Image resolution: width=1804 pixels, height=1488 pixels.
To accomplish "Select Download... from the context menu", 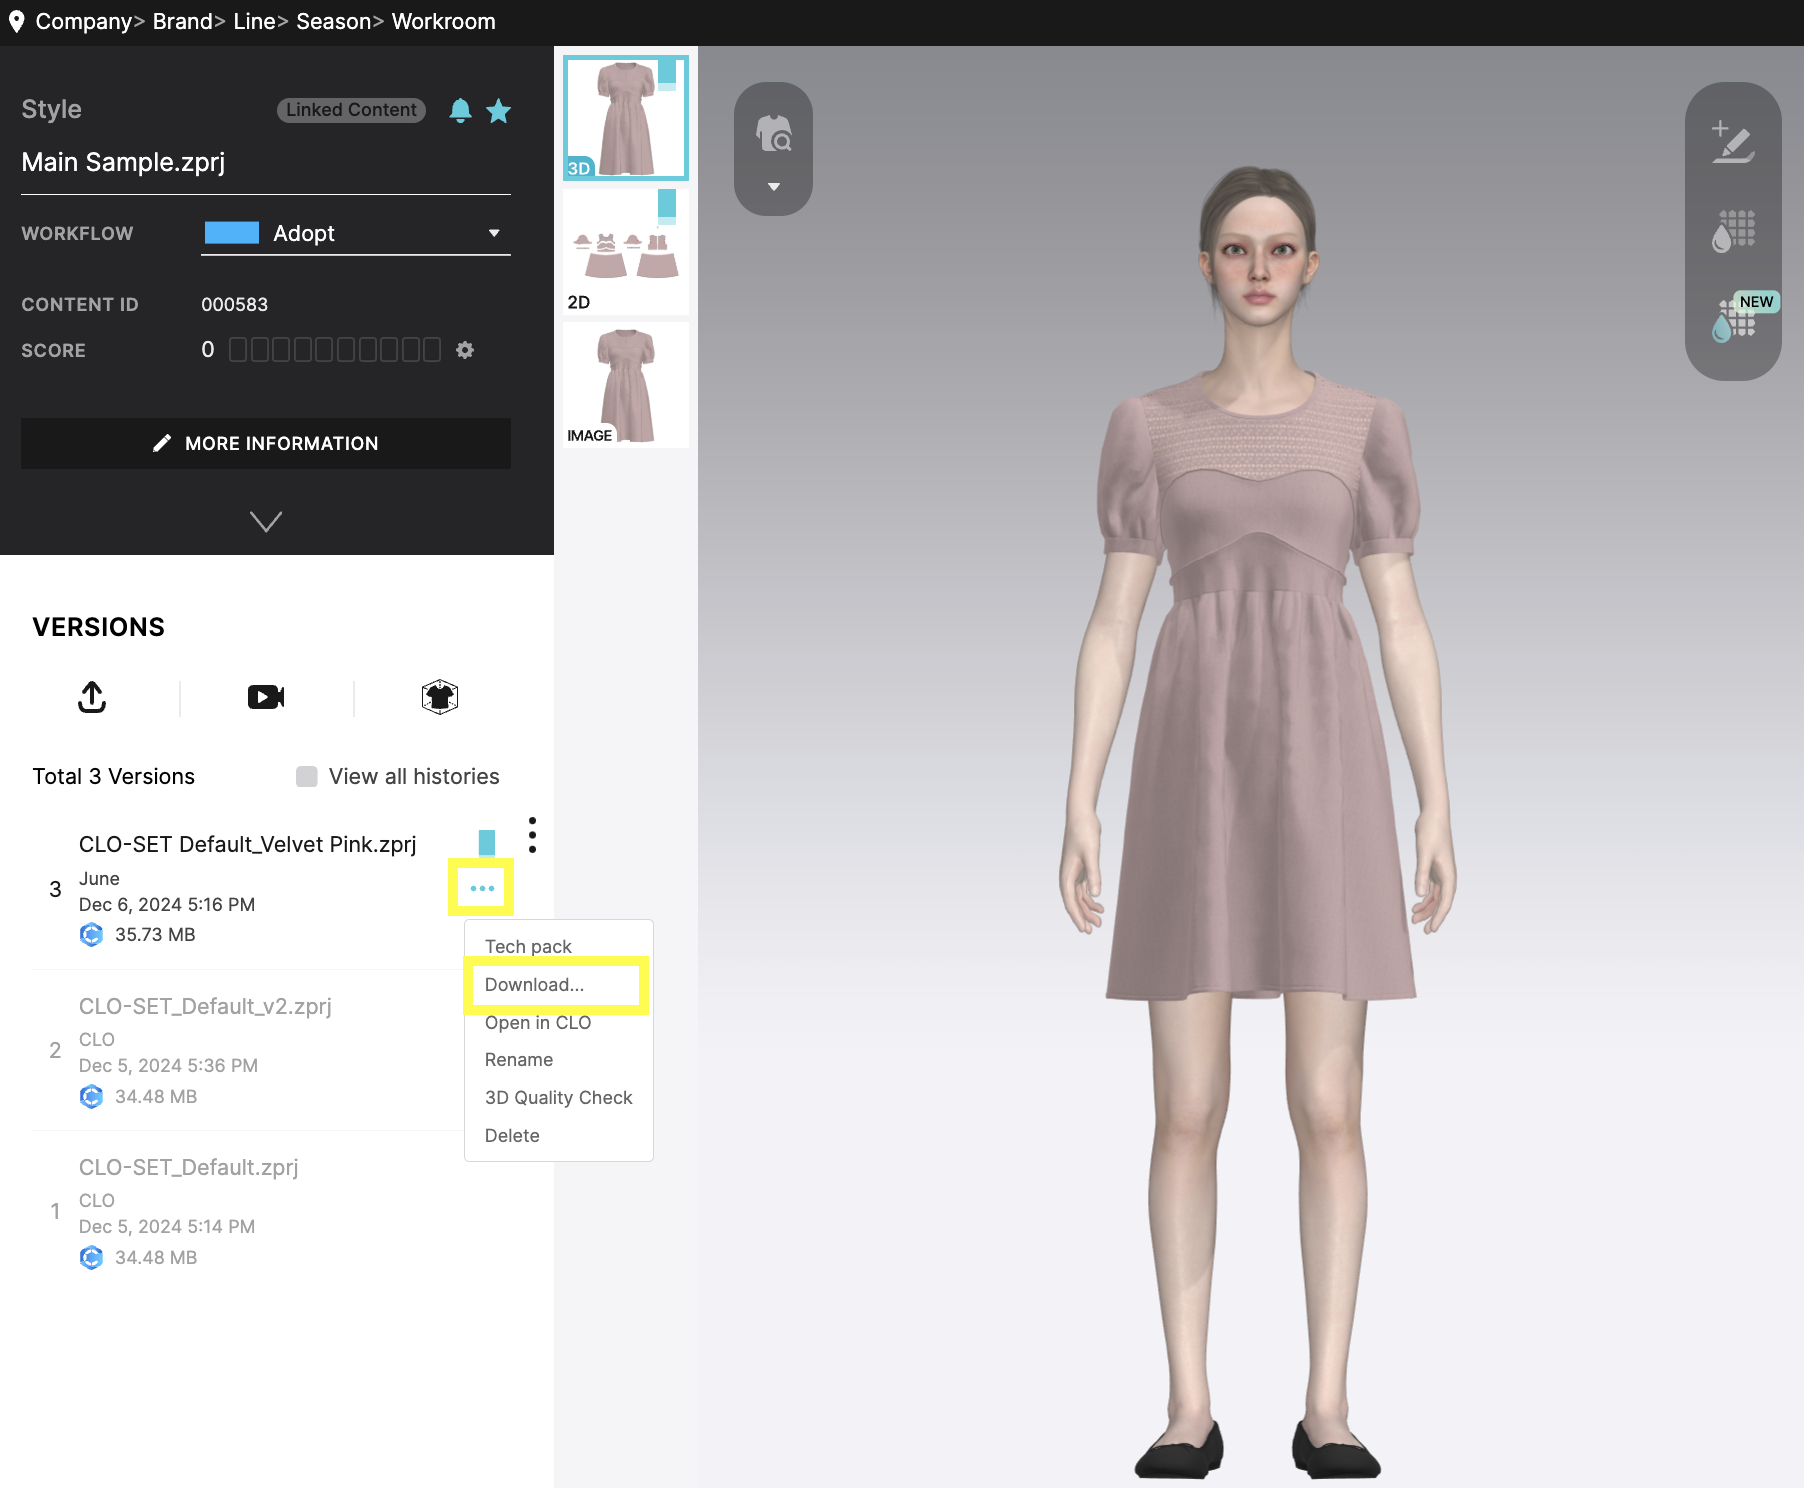I will click(534, 985).
